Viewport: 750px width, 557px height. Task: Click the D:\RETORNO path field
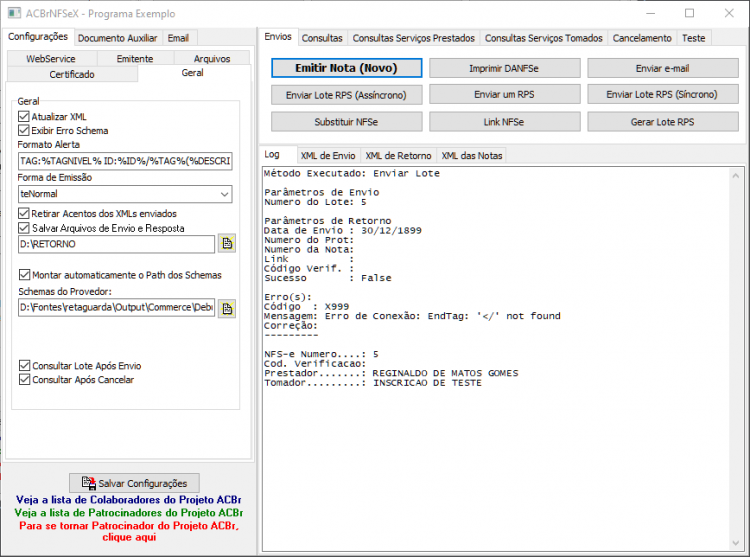click(117, 244)
